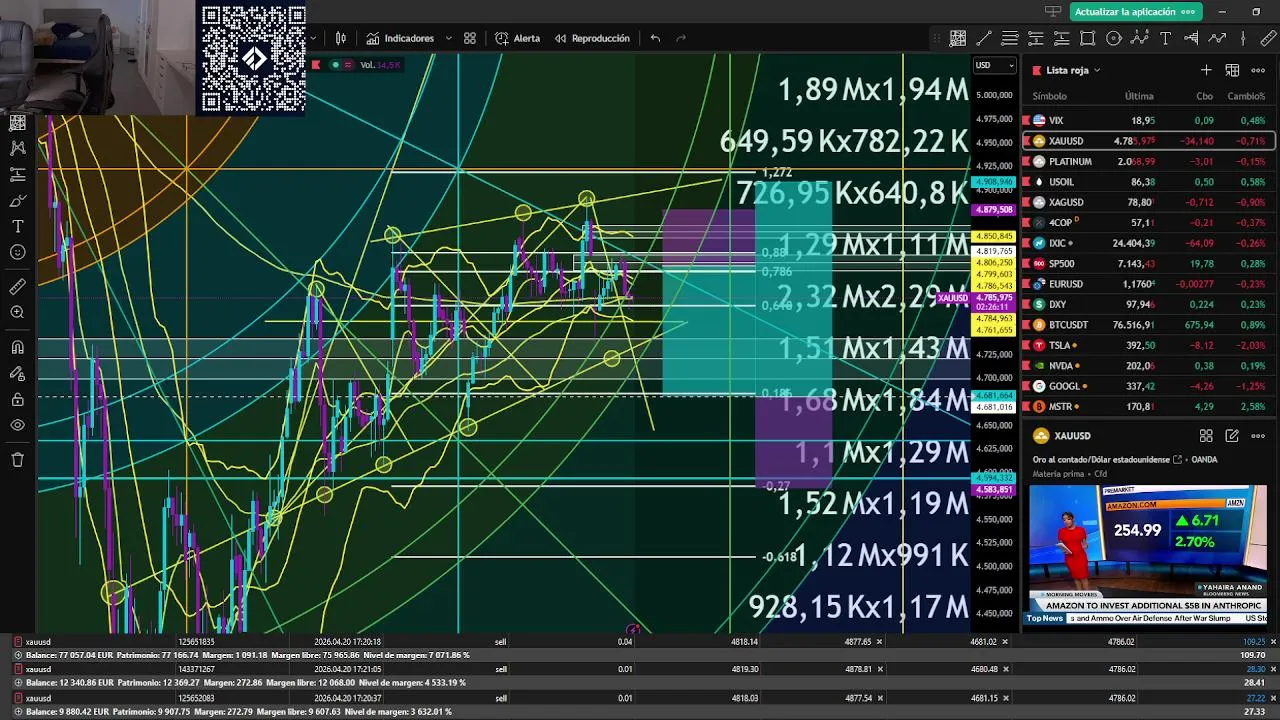This screenshot has width=1280, height=720.
Task: Click the red flag on DXY row
Action: point(1026,304)
